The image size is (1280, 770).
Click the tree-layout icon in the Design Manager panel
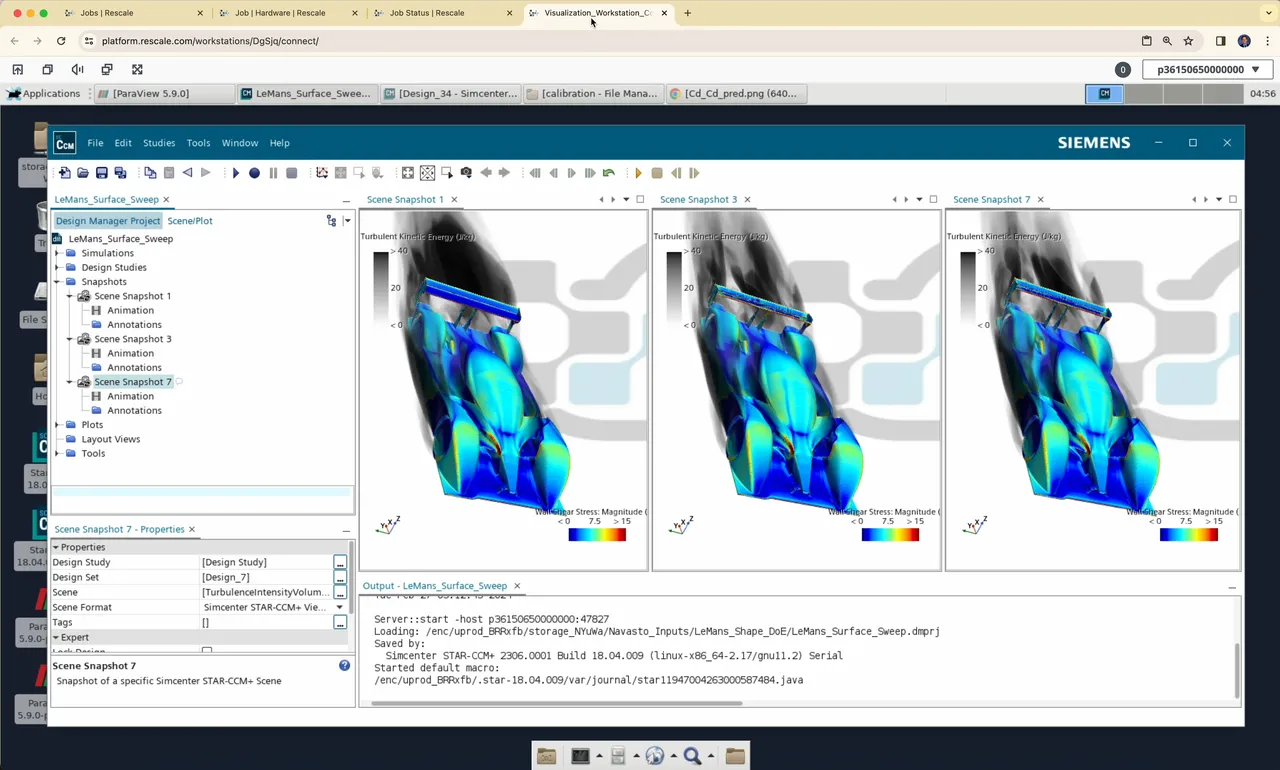coord(331,221)
